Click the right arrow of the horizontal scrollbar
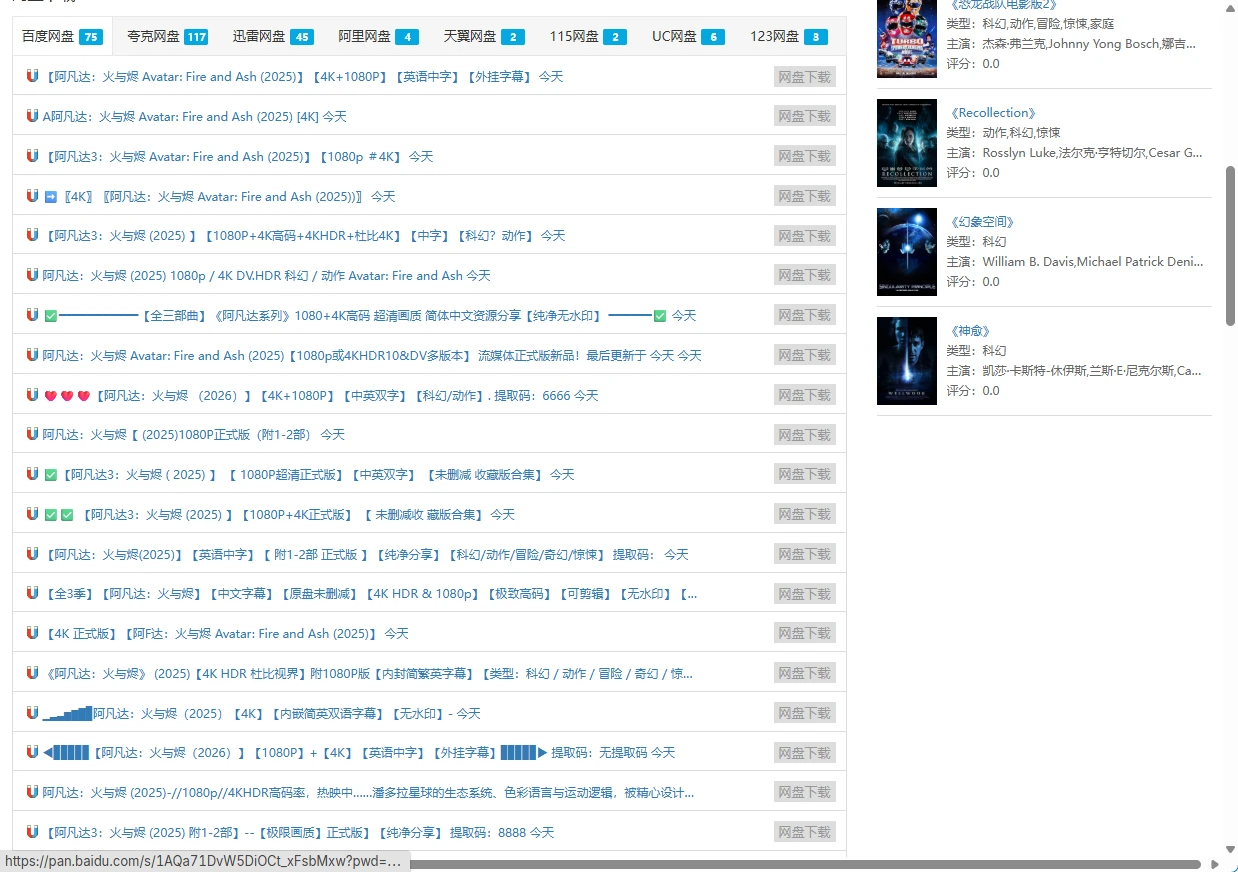The image size is (1238, 872). coord(1215,864)
